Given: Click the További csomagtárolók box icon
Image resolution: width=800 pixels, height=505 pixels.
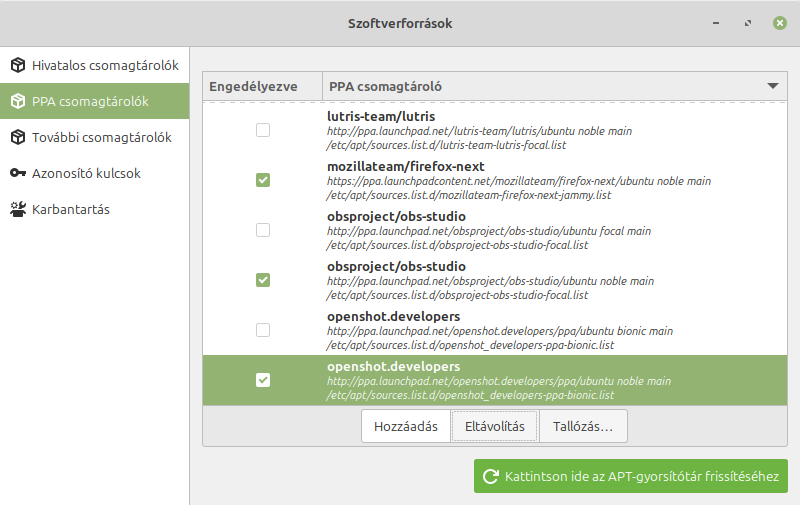Looking at the screenshot, I should pos(18,137).
